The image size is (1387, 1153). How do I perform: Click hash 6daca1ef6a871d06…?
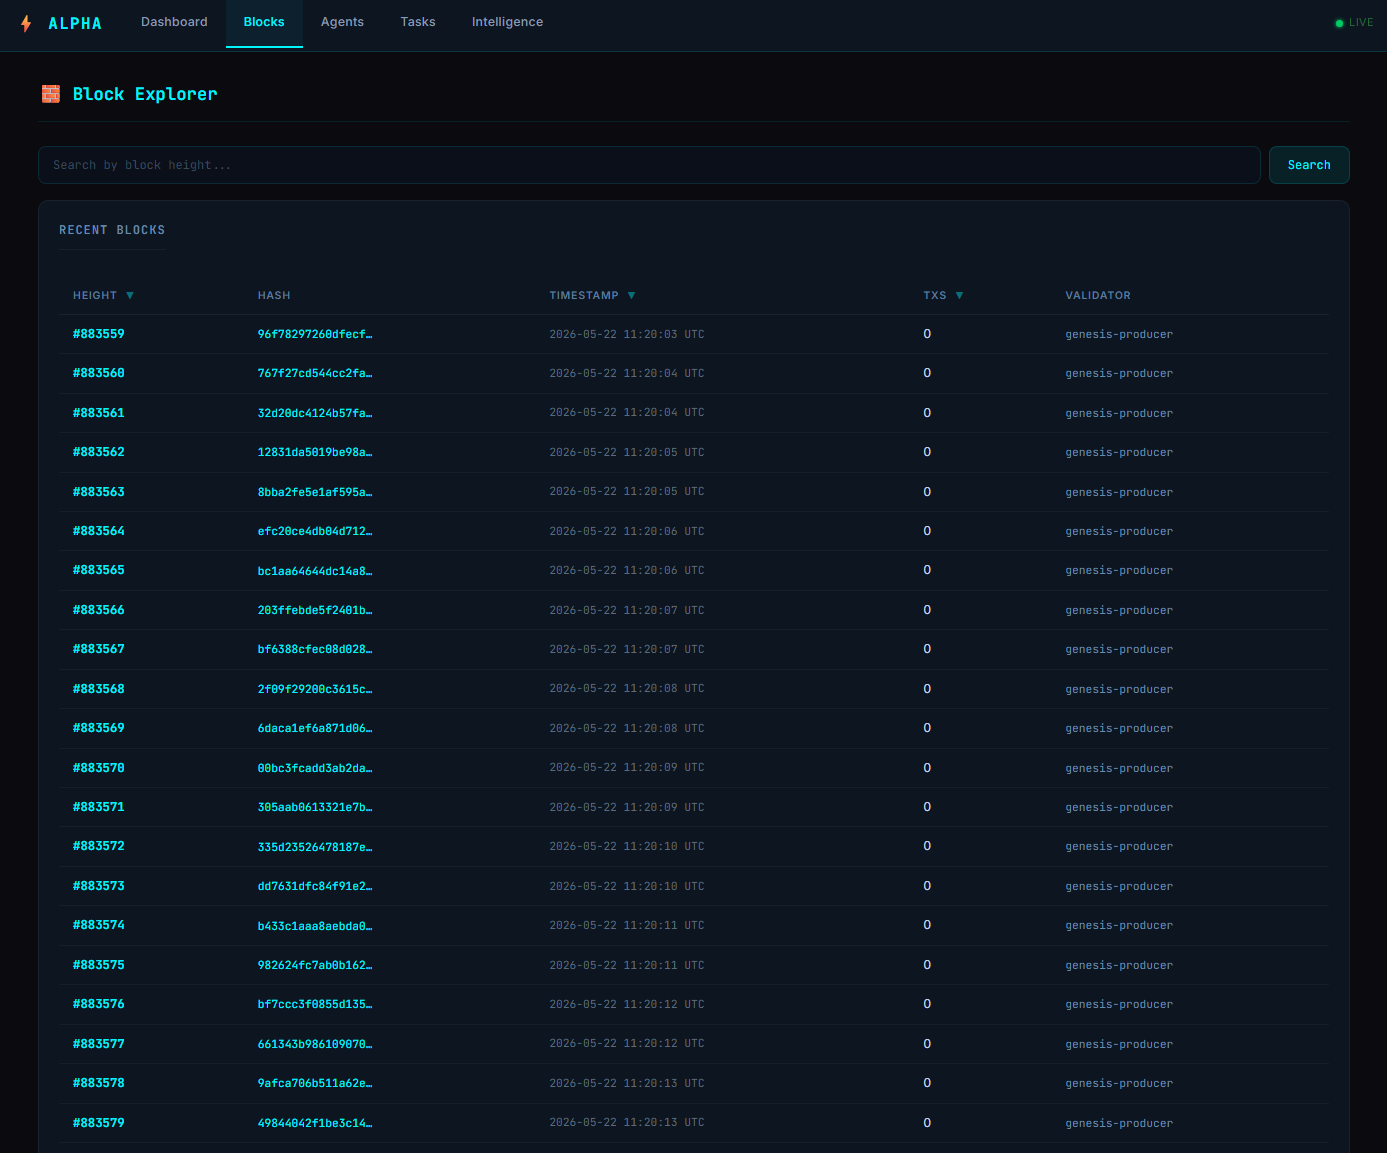[315, 728]
